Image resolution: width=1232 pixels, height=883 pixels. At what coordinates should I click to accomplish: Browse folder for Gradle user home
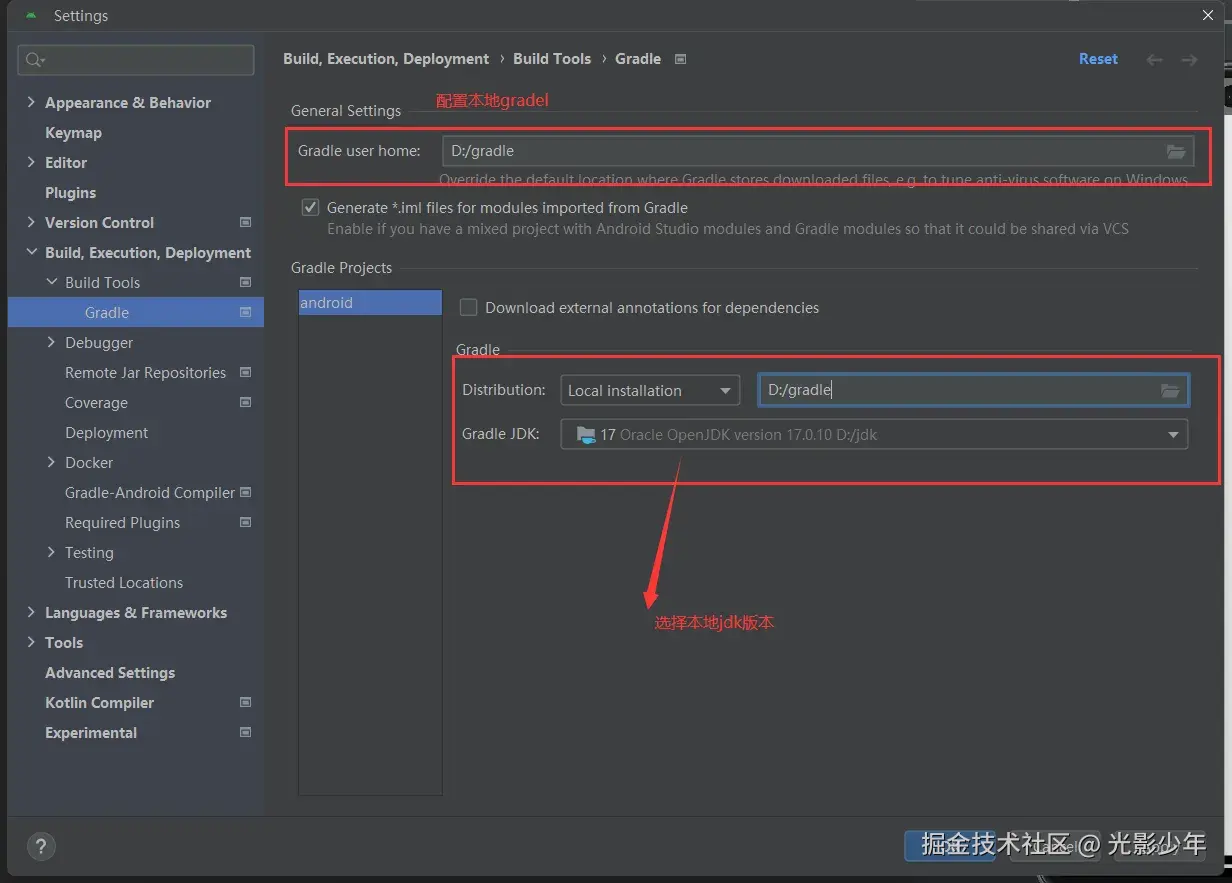pos(1176,152)
